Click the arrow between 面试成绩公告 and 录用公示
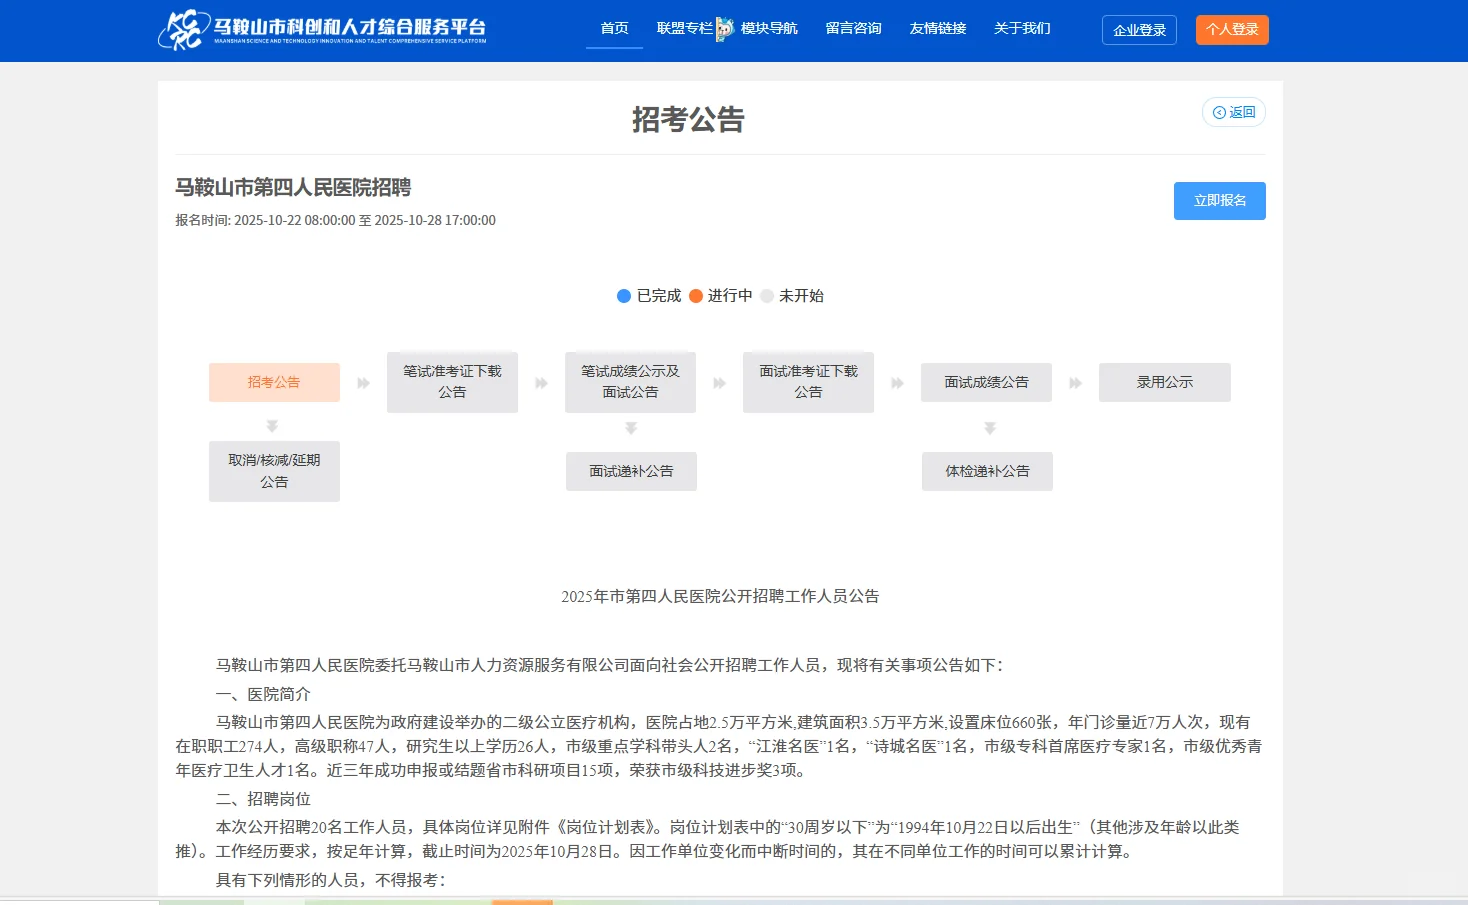This screenshot has height=905, width=1468. pos(1075,382)
